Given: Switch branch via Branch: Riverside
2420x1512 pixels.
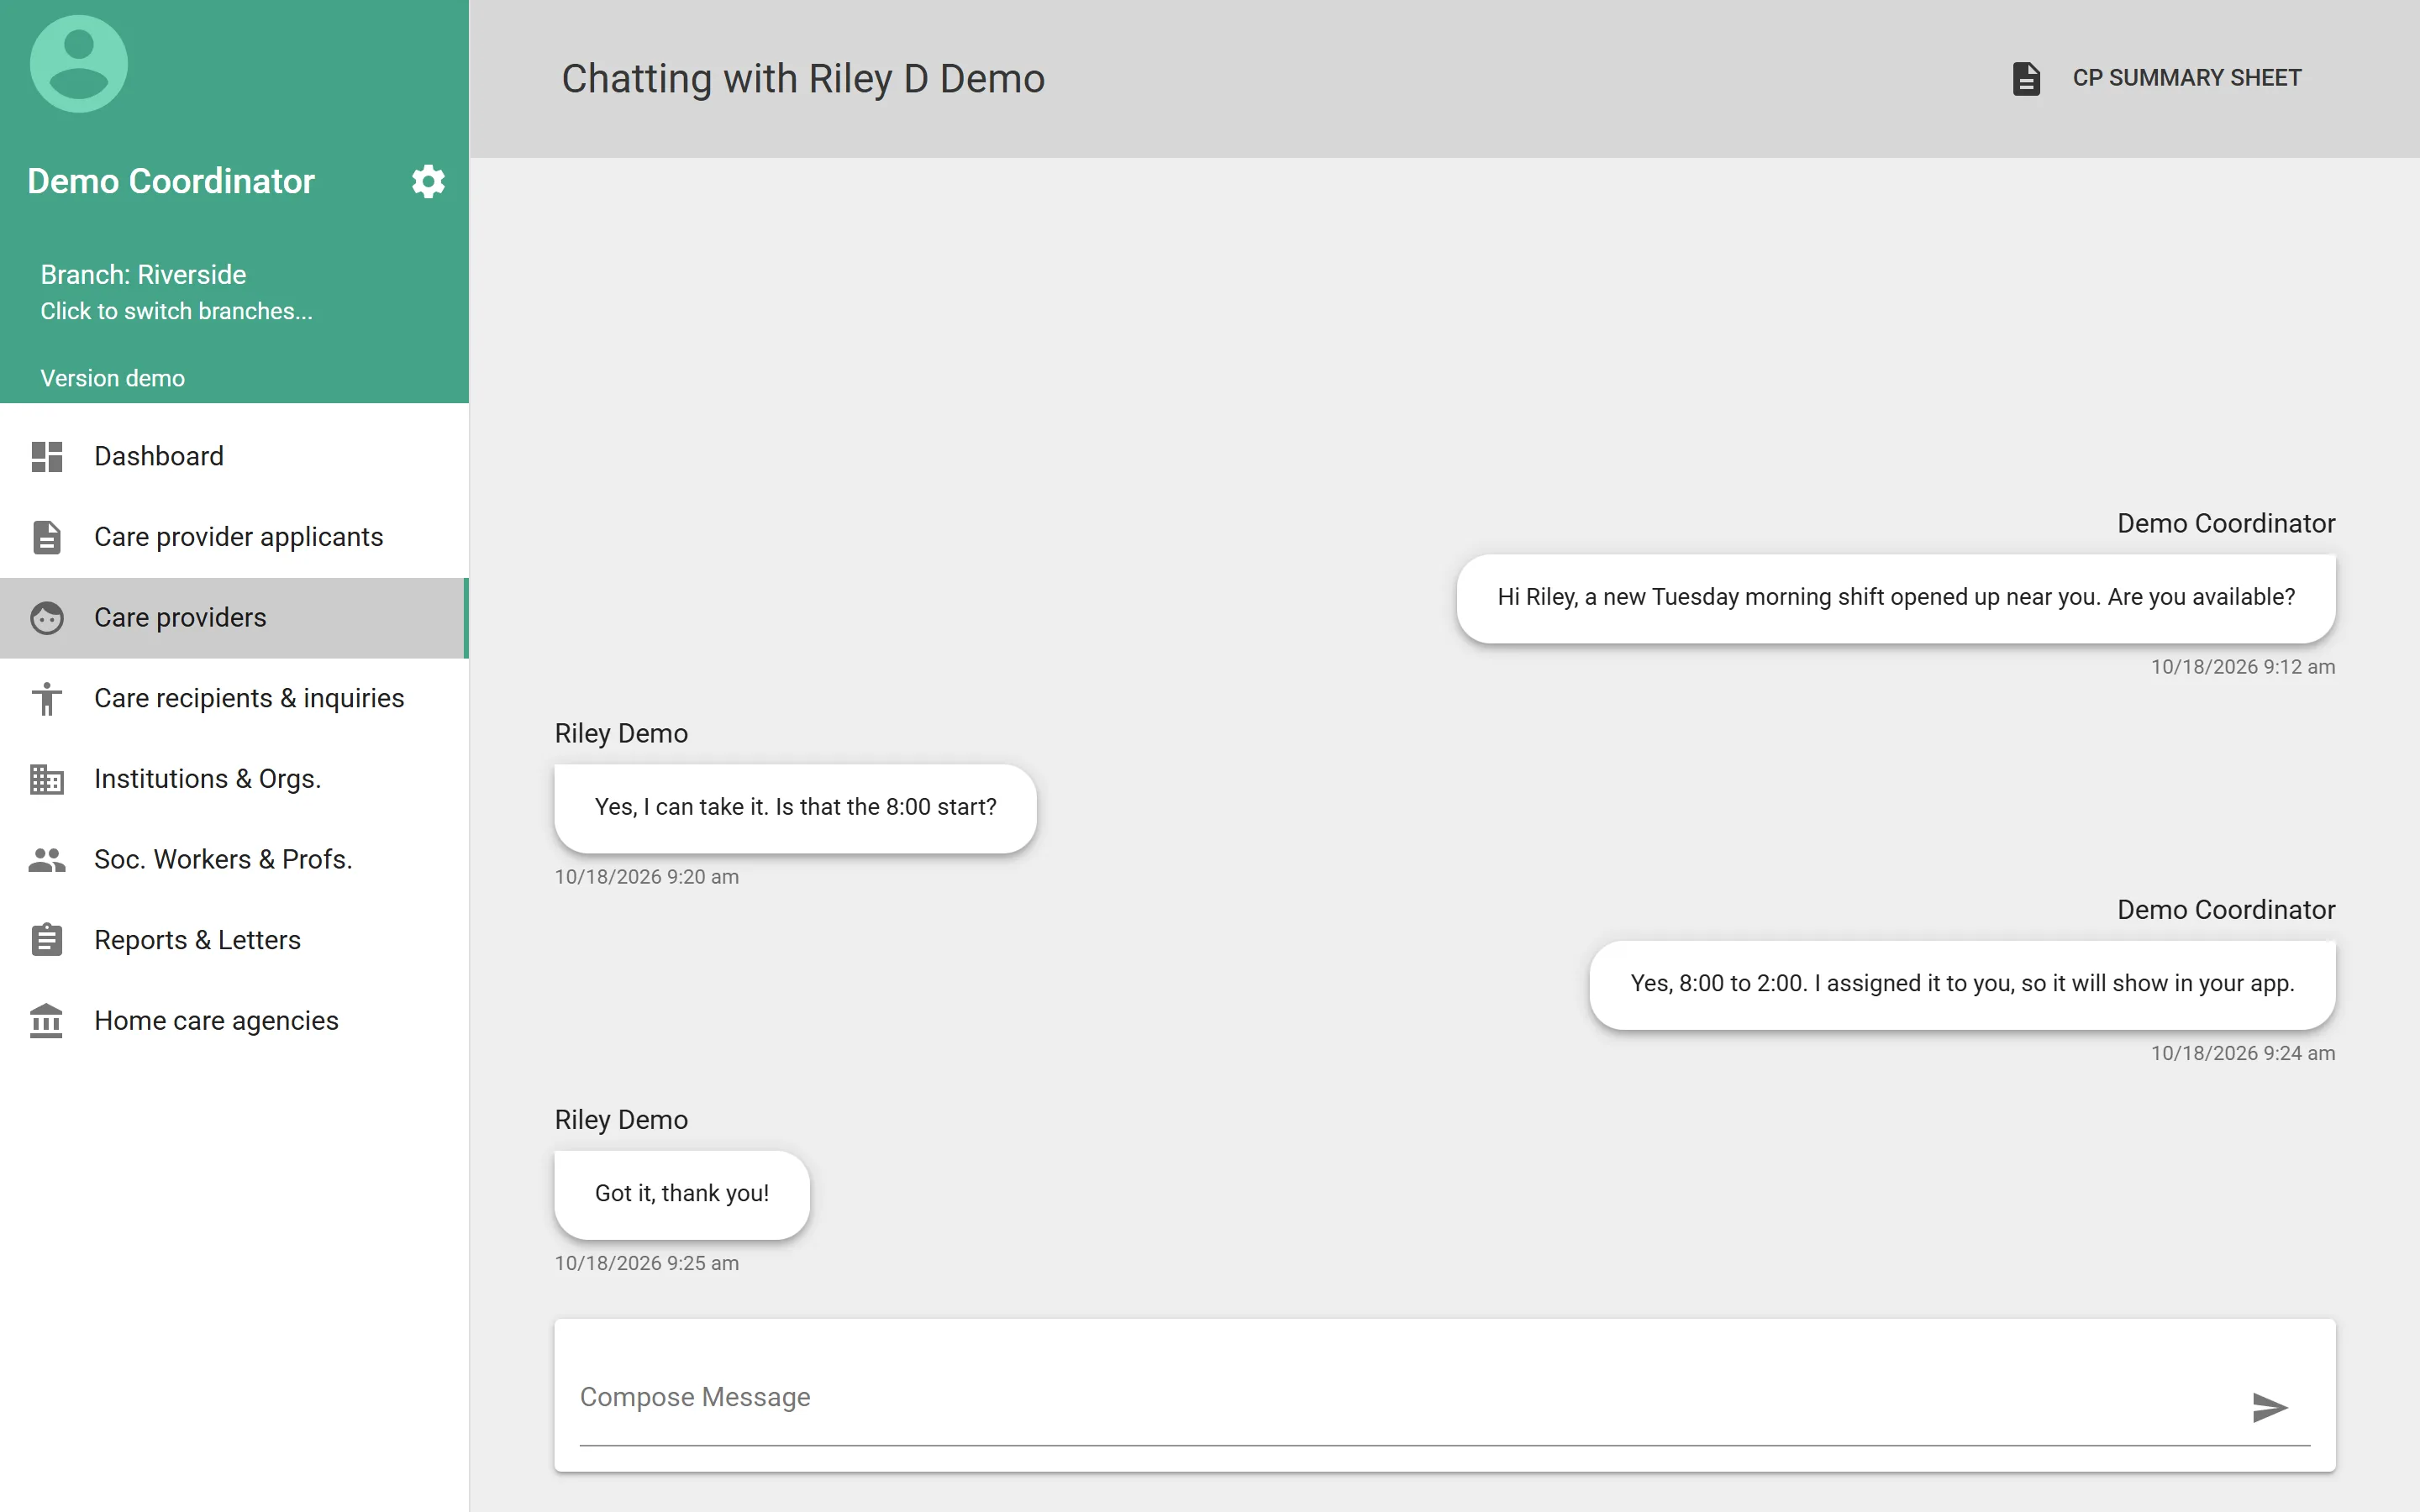Looking at the screenshot, I should click(x=143, y=274).
